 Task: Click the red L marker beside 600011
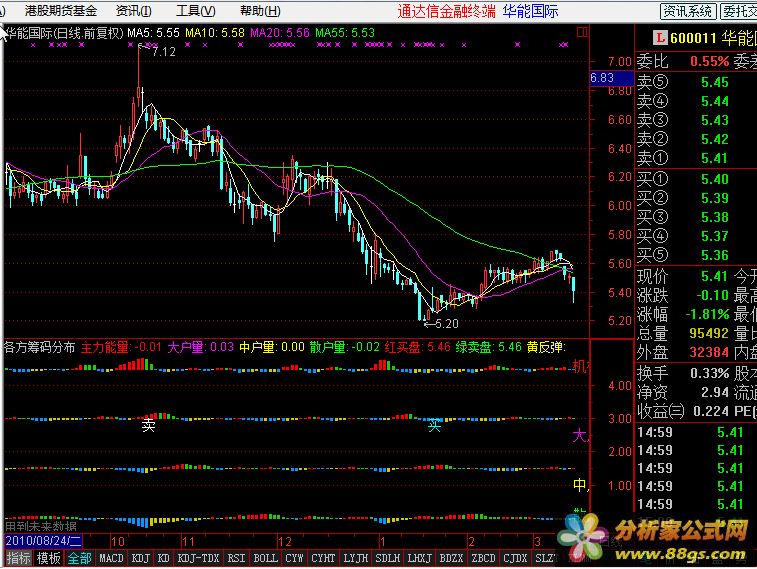[659, 38]
